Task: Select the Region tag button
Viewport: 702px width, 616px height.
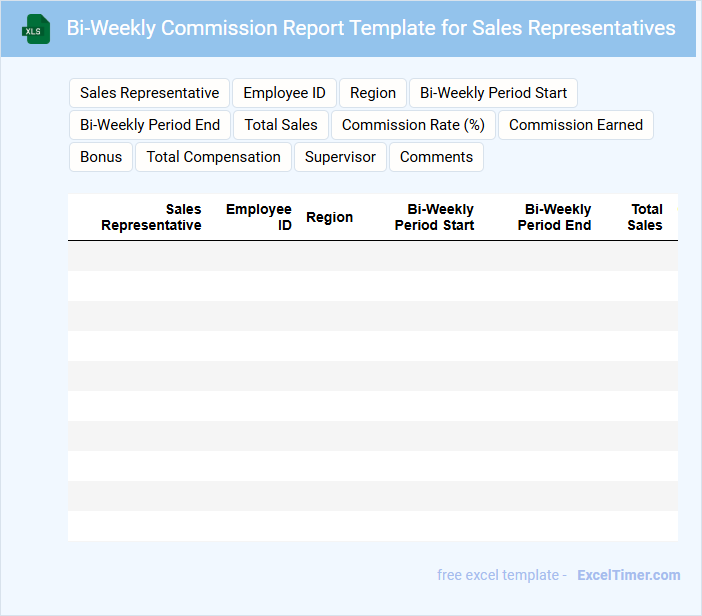Action: coord(373,93)
